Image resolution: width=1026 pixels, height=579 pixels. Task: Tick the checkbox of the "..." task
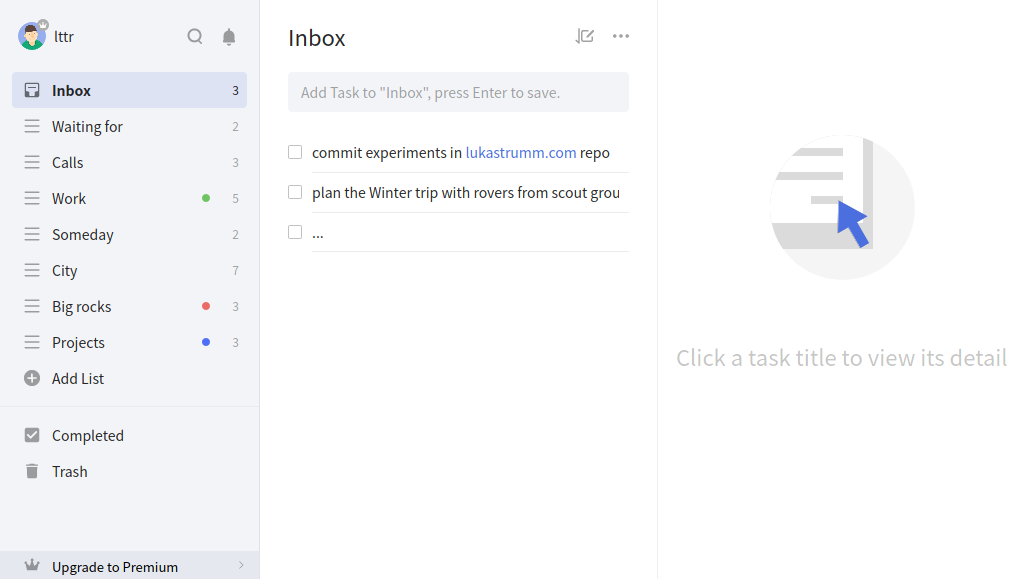(295, 232)
